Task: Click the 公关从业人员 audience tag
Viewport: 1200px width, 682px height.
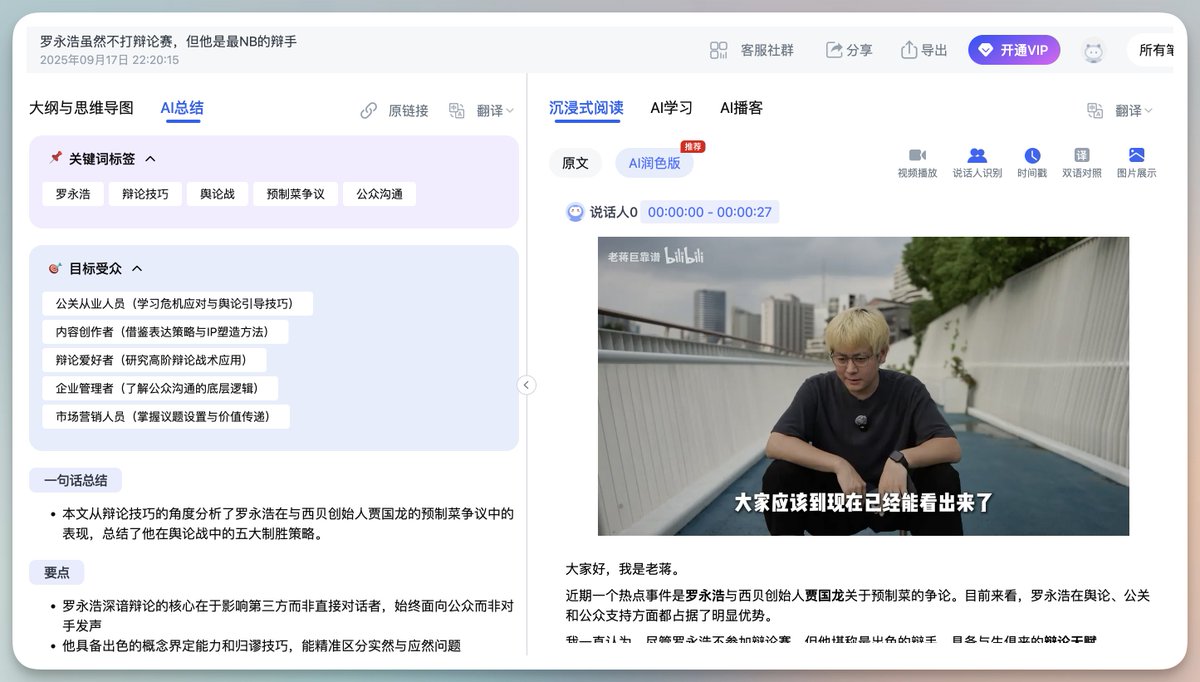Action: click(177, 304)
